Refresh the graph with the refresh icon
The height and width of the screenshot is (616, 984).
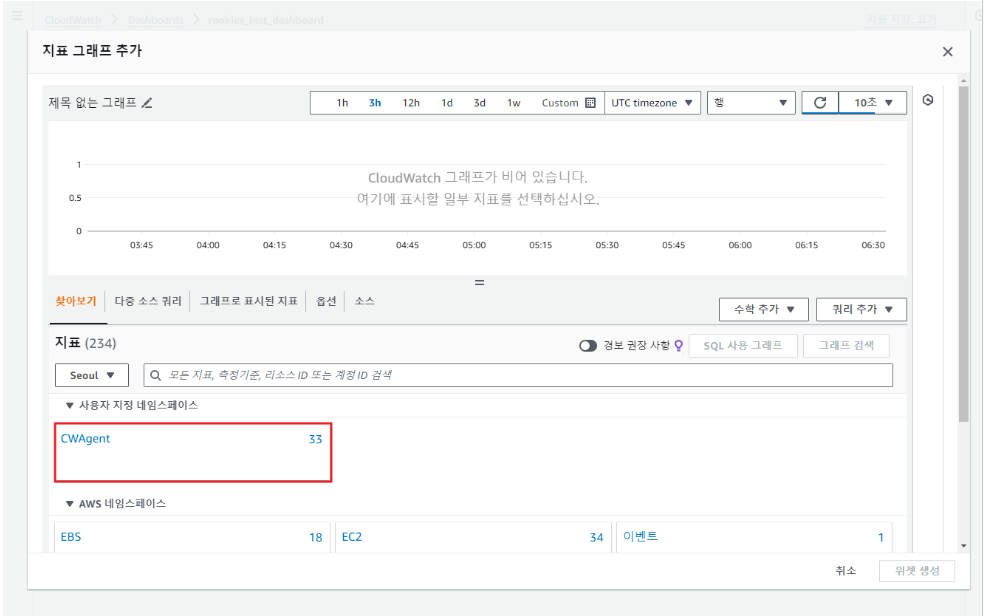[820, 103]
